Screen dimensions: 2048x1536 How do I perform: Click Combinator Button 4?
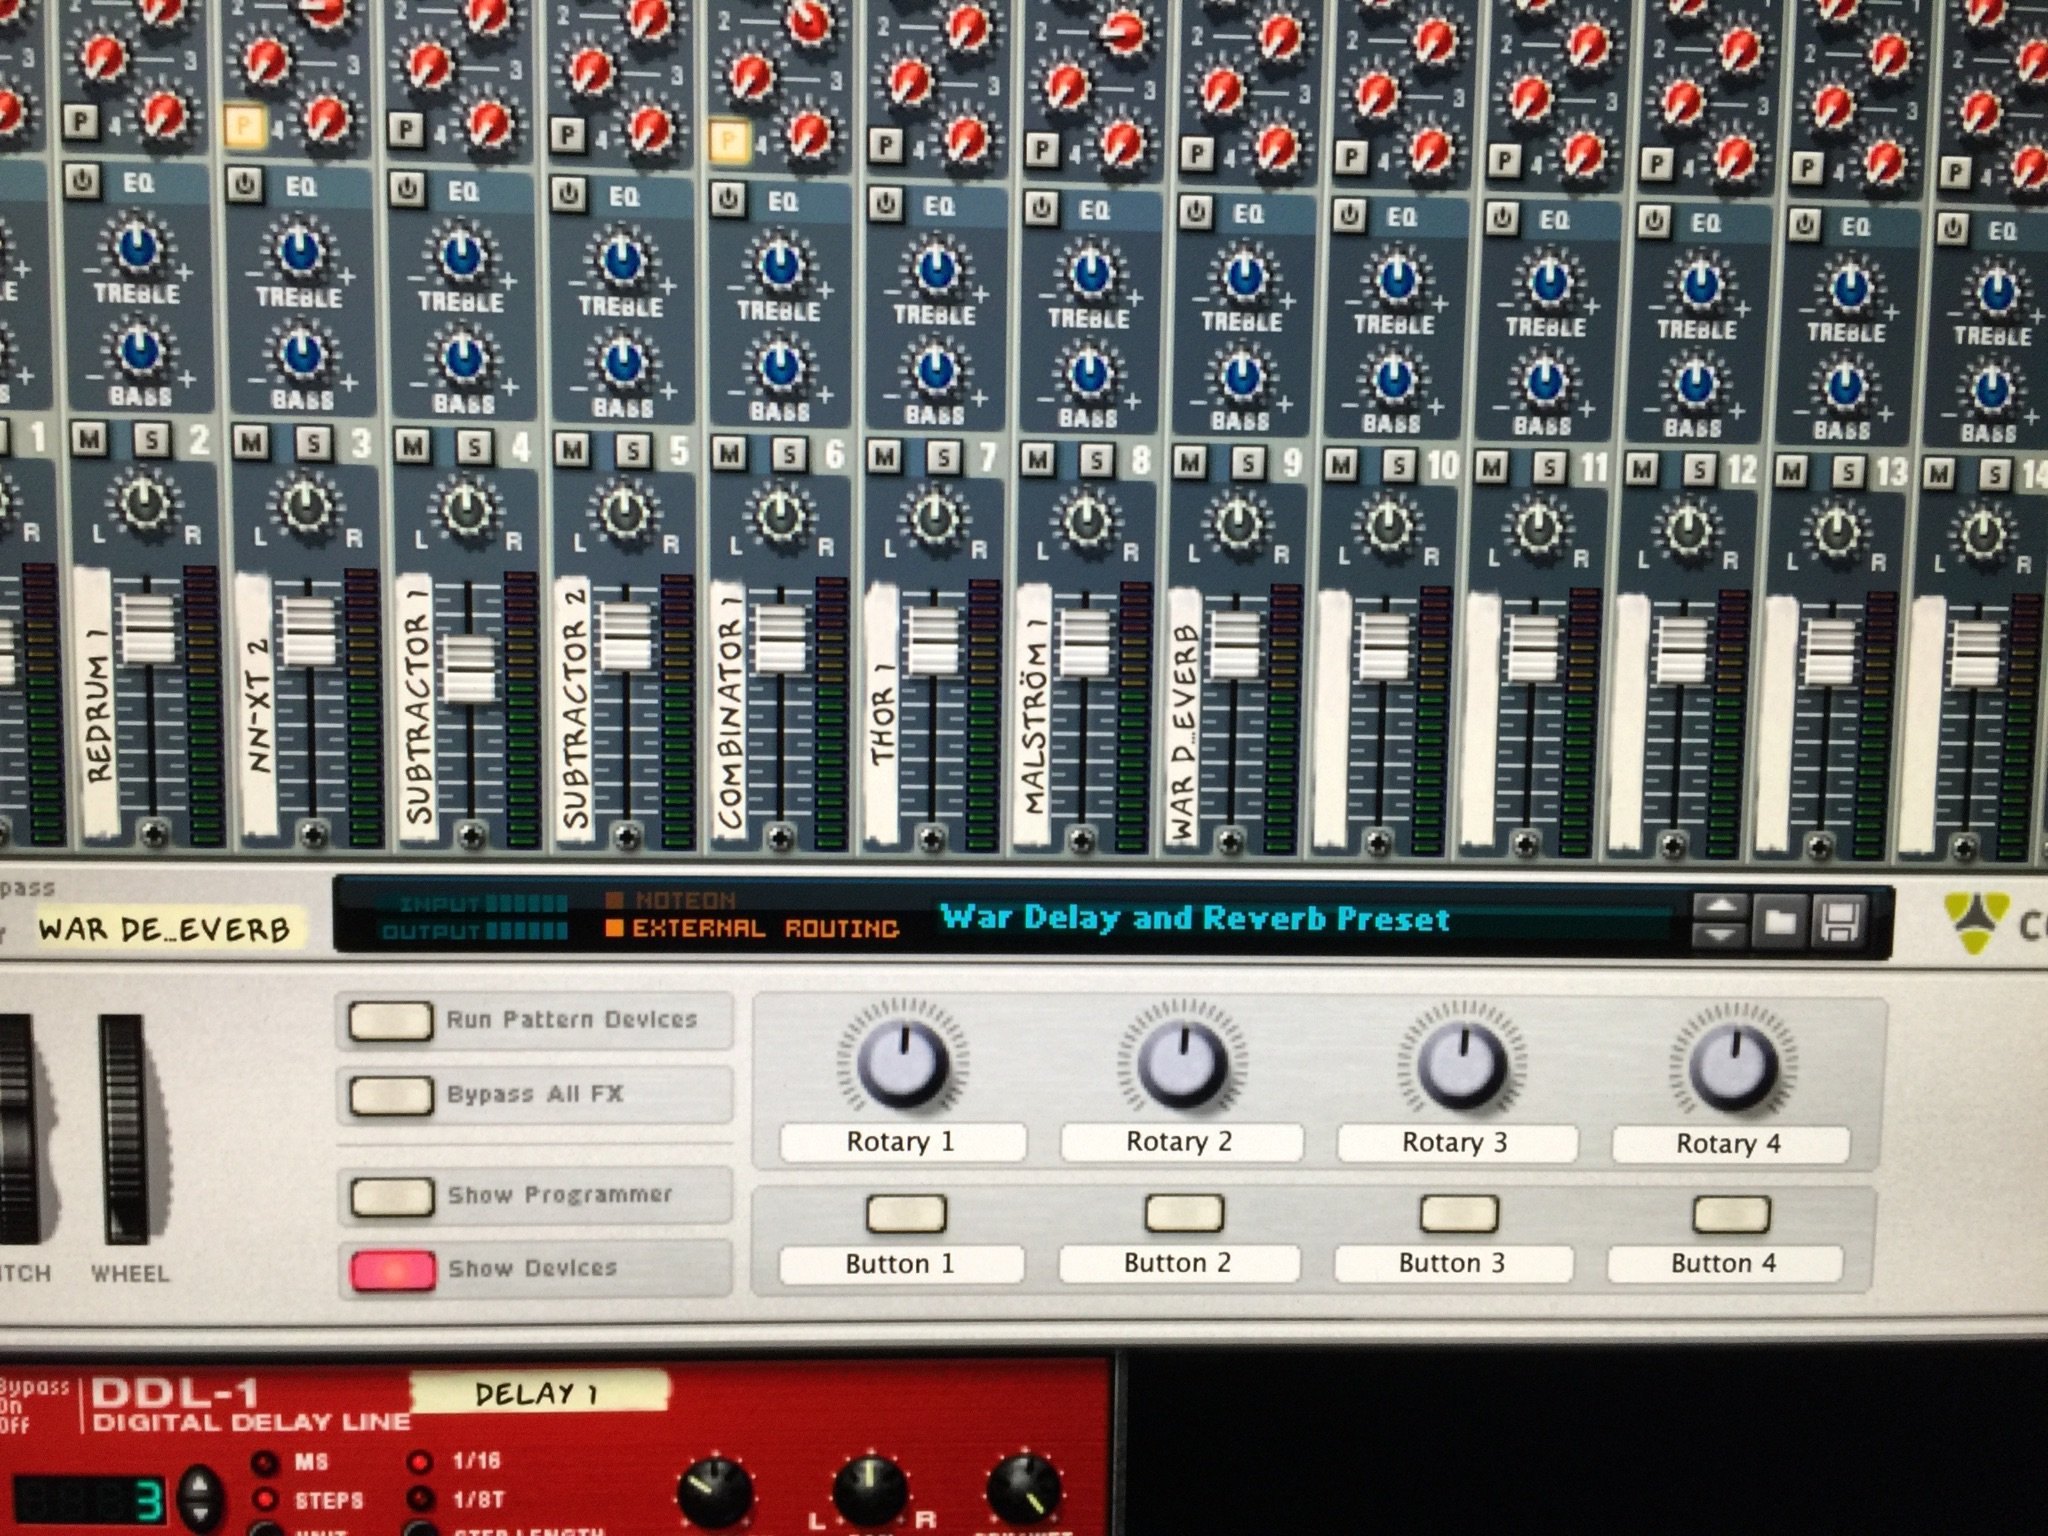[1731, 1215]
